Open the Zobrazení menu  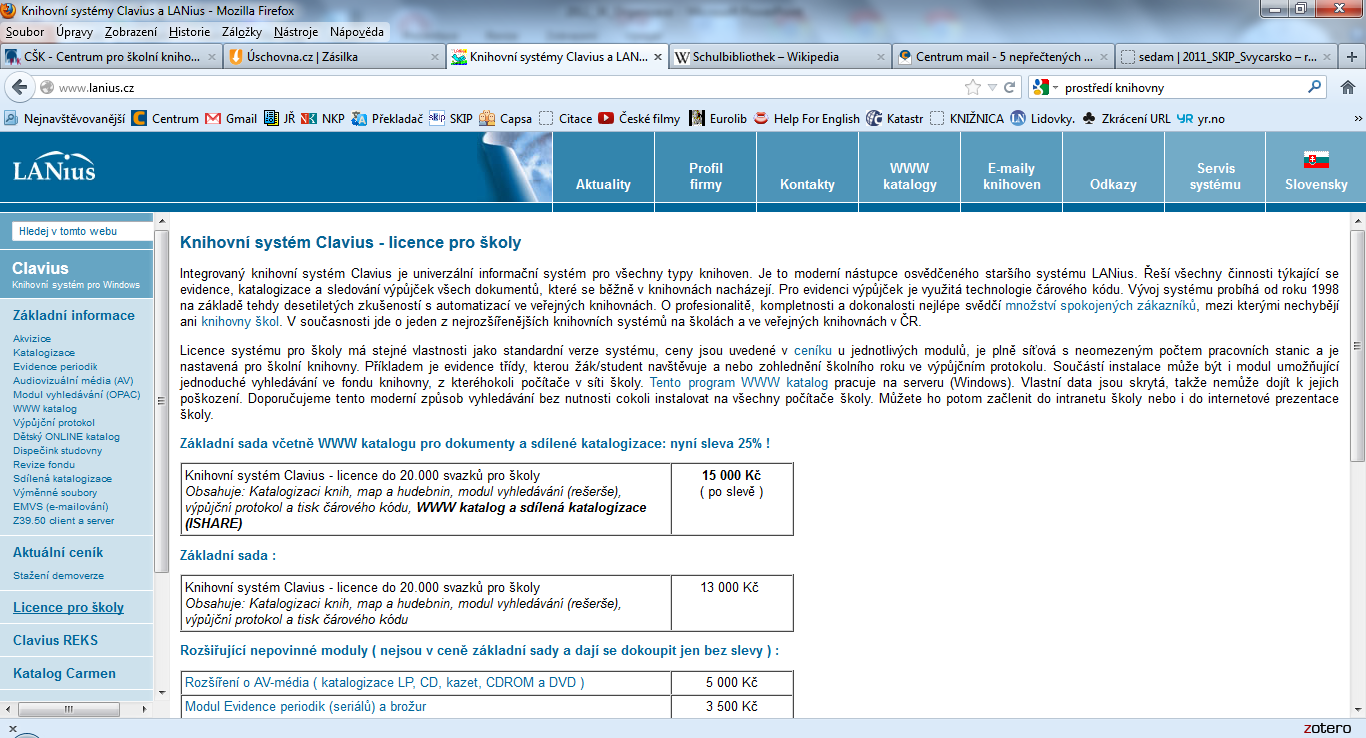tap(131, 32)
